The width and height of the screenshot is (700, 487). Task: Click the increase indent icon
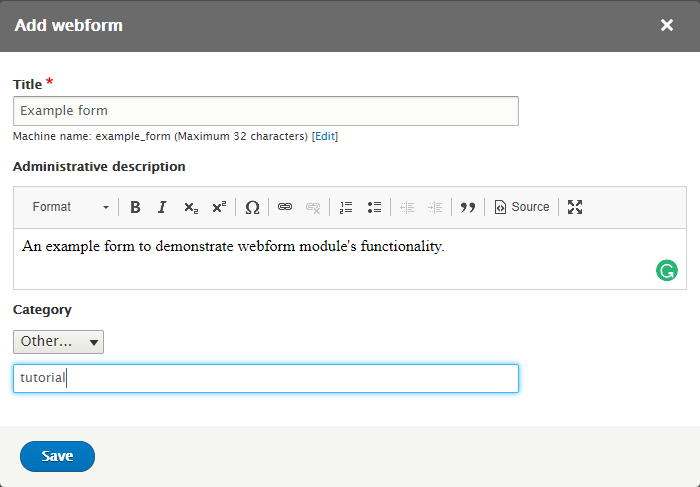coord(435,207)
